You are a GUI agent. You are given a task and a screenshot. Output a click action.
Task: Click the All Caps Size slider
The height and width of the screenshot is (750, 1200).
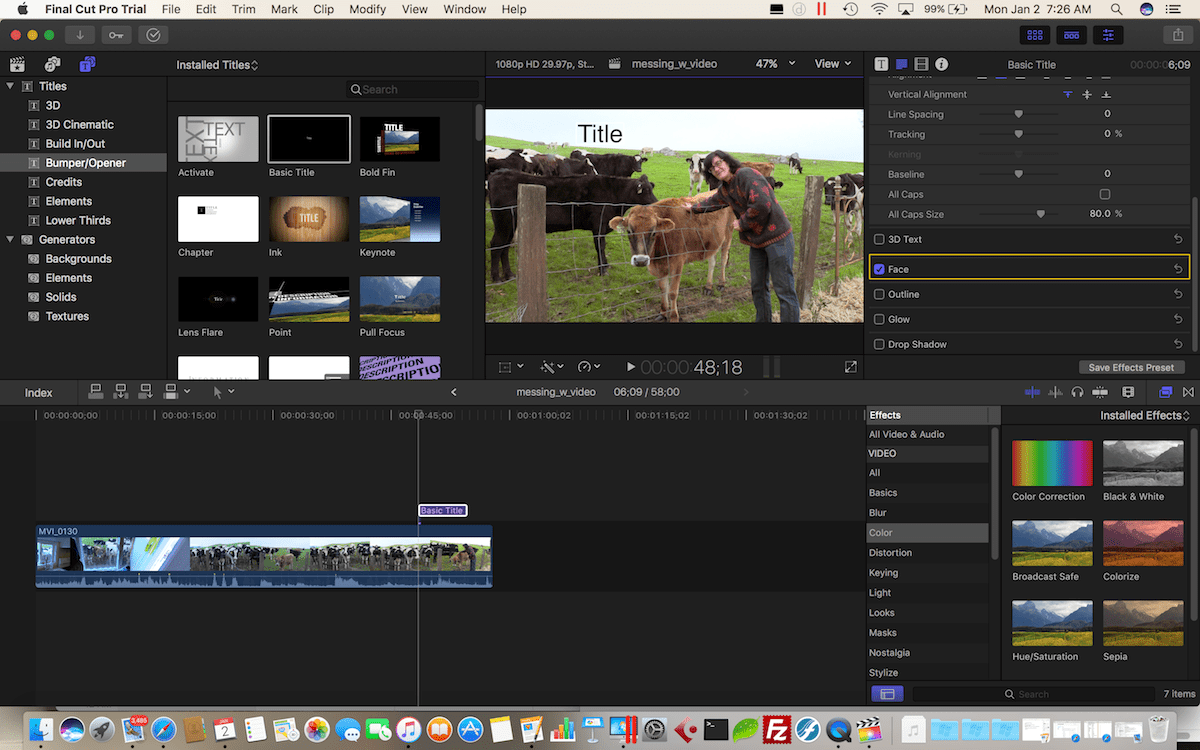pos(1040,214)
